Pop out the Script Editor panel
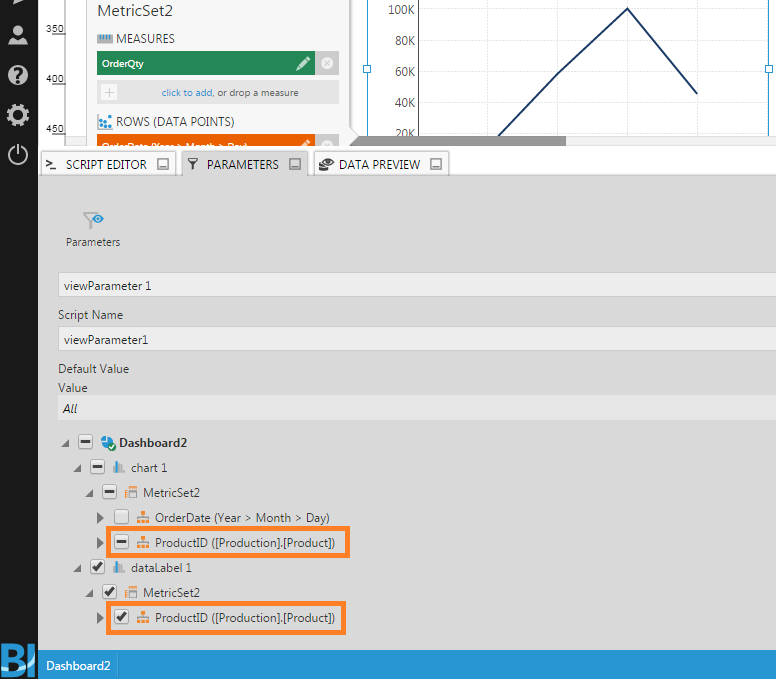Viewport: 776px width, 679px height. (x=163, y=164)
